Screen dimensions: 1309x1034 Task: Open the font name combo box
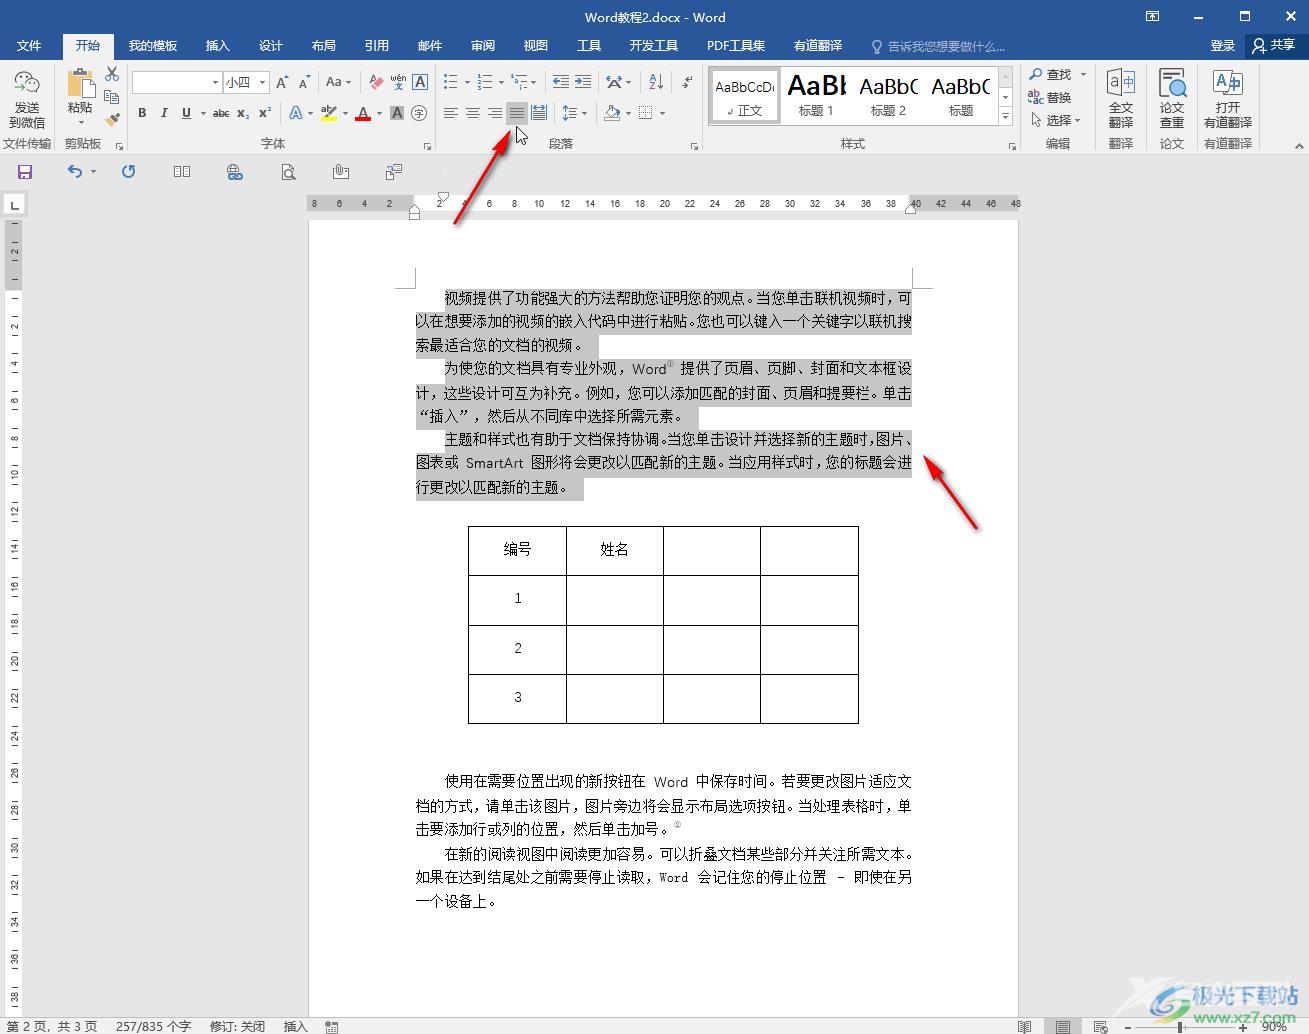coord(176,82)
